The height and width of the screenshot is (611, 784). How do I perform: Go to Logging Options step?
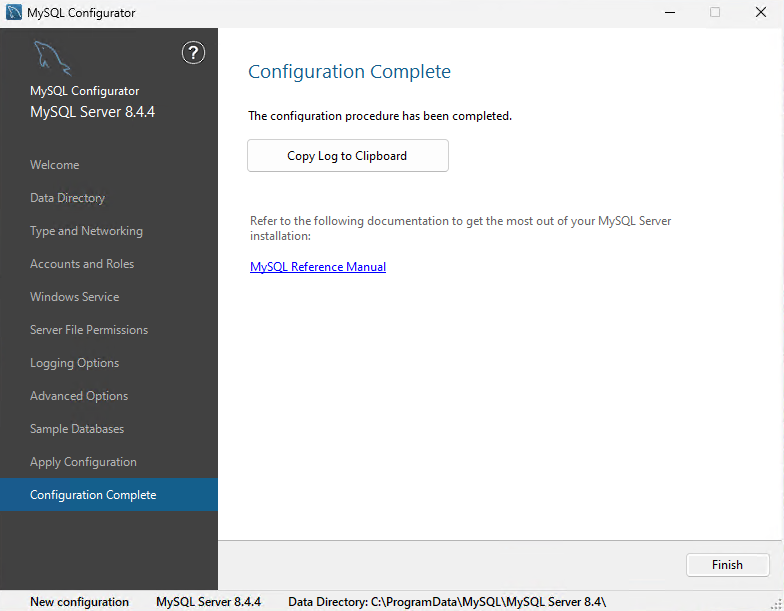click(74, 363)
